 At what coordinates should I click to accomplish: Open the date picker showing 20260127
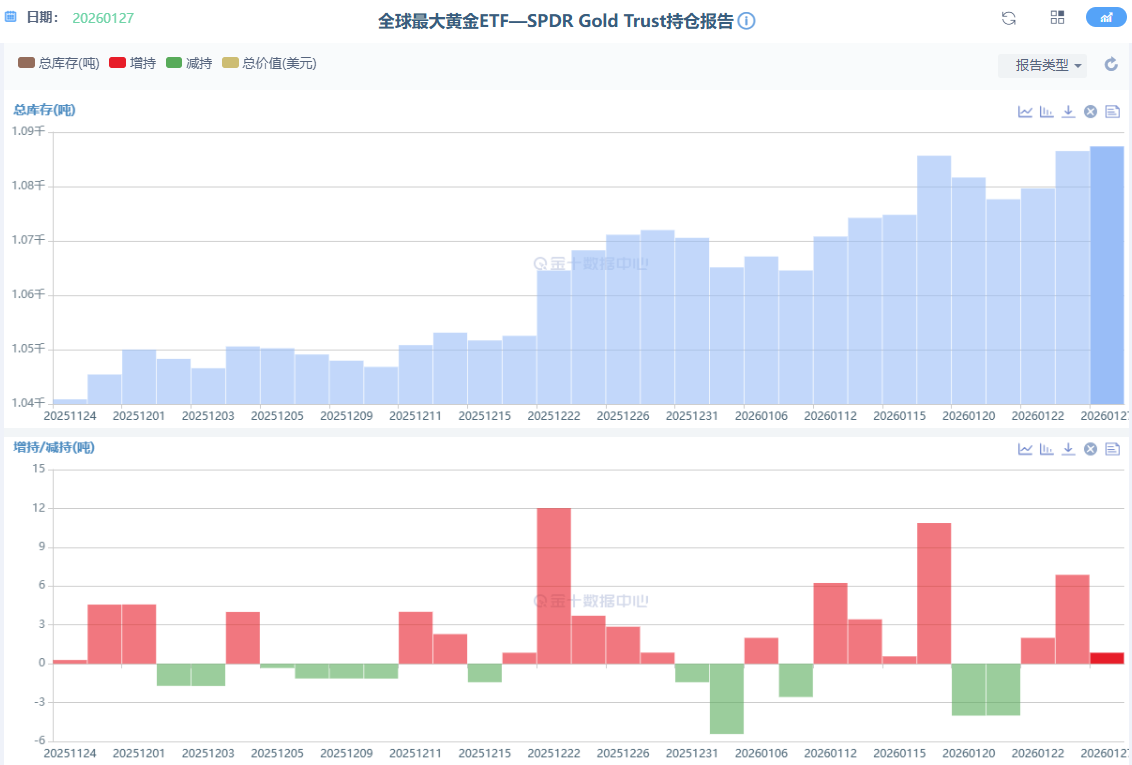pos(103,18)
